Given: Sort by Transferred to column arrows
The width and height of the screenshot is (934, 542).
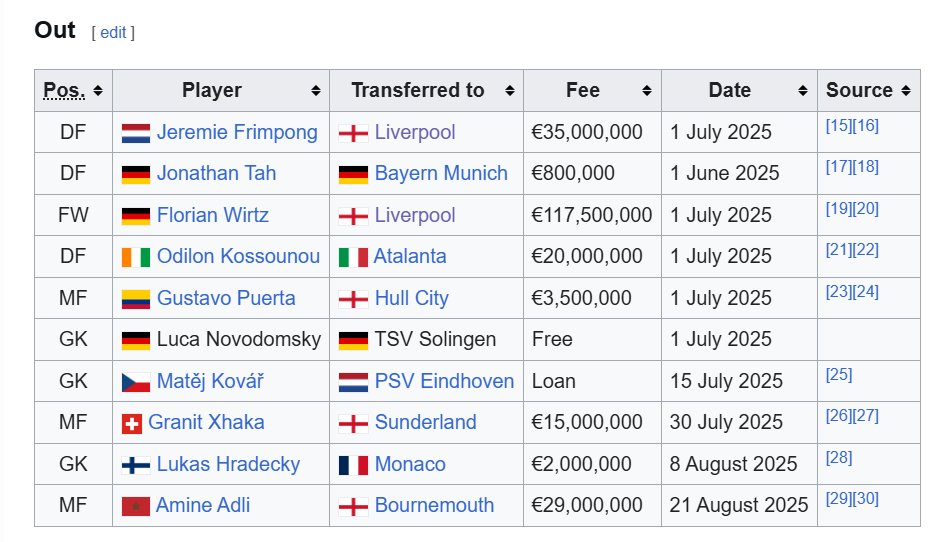Looking at the screenshot, I should [x=510, y=91].
